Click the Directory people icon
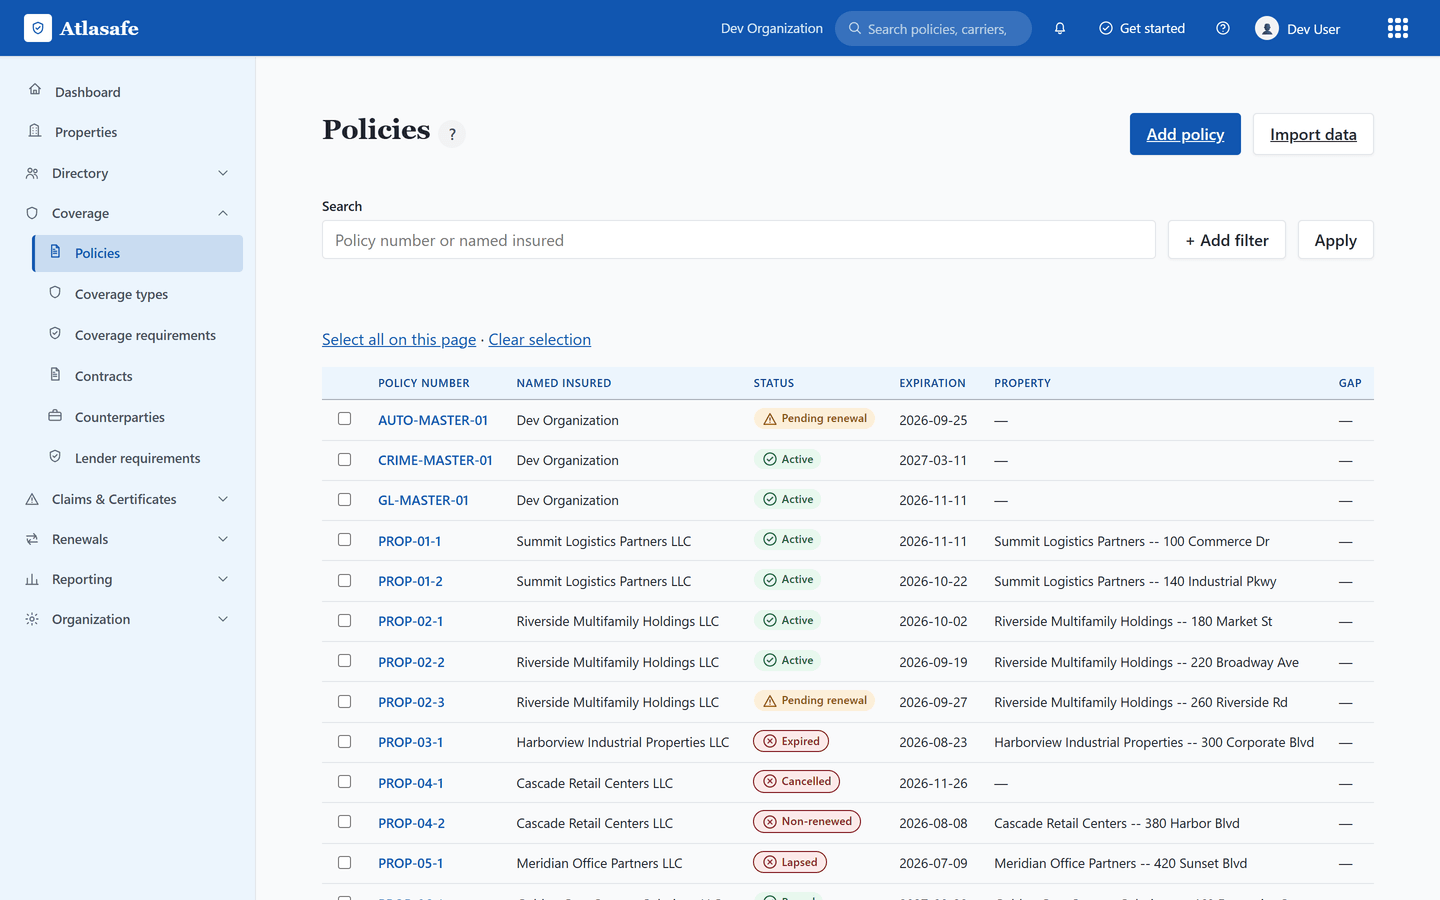This screenshot has height=900, width=1440. click(x=32, y=173)
